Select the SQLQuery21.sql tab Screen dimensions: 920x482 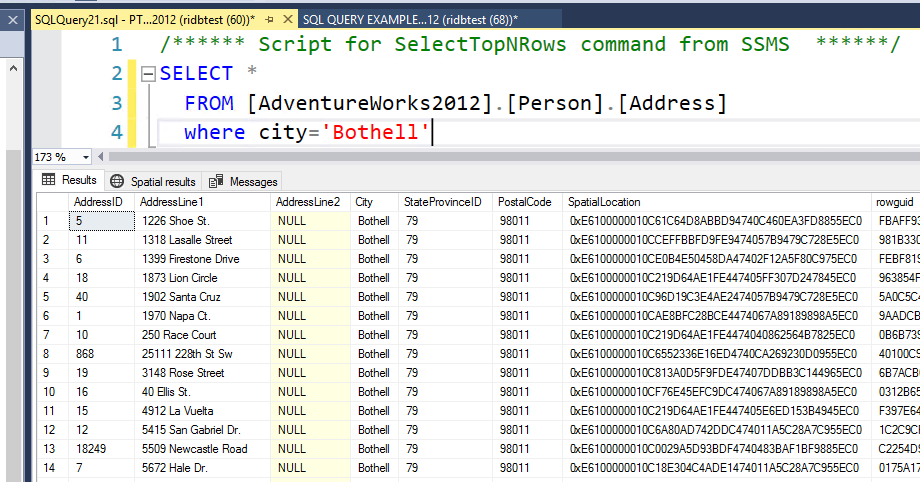click(x=145, y=19)
